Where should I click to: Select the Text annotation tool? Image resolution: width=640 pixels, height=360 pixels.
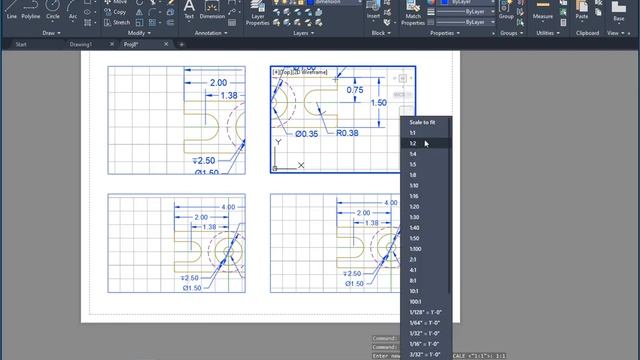189,10
